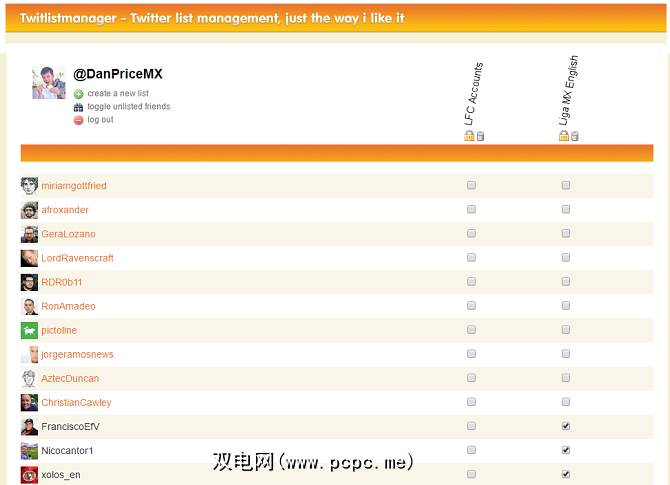Click afroxander avatar image
Viewport: 670px width, 485px height.
coord(29,210)
